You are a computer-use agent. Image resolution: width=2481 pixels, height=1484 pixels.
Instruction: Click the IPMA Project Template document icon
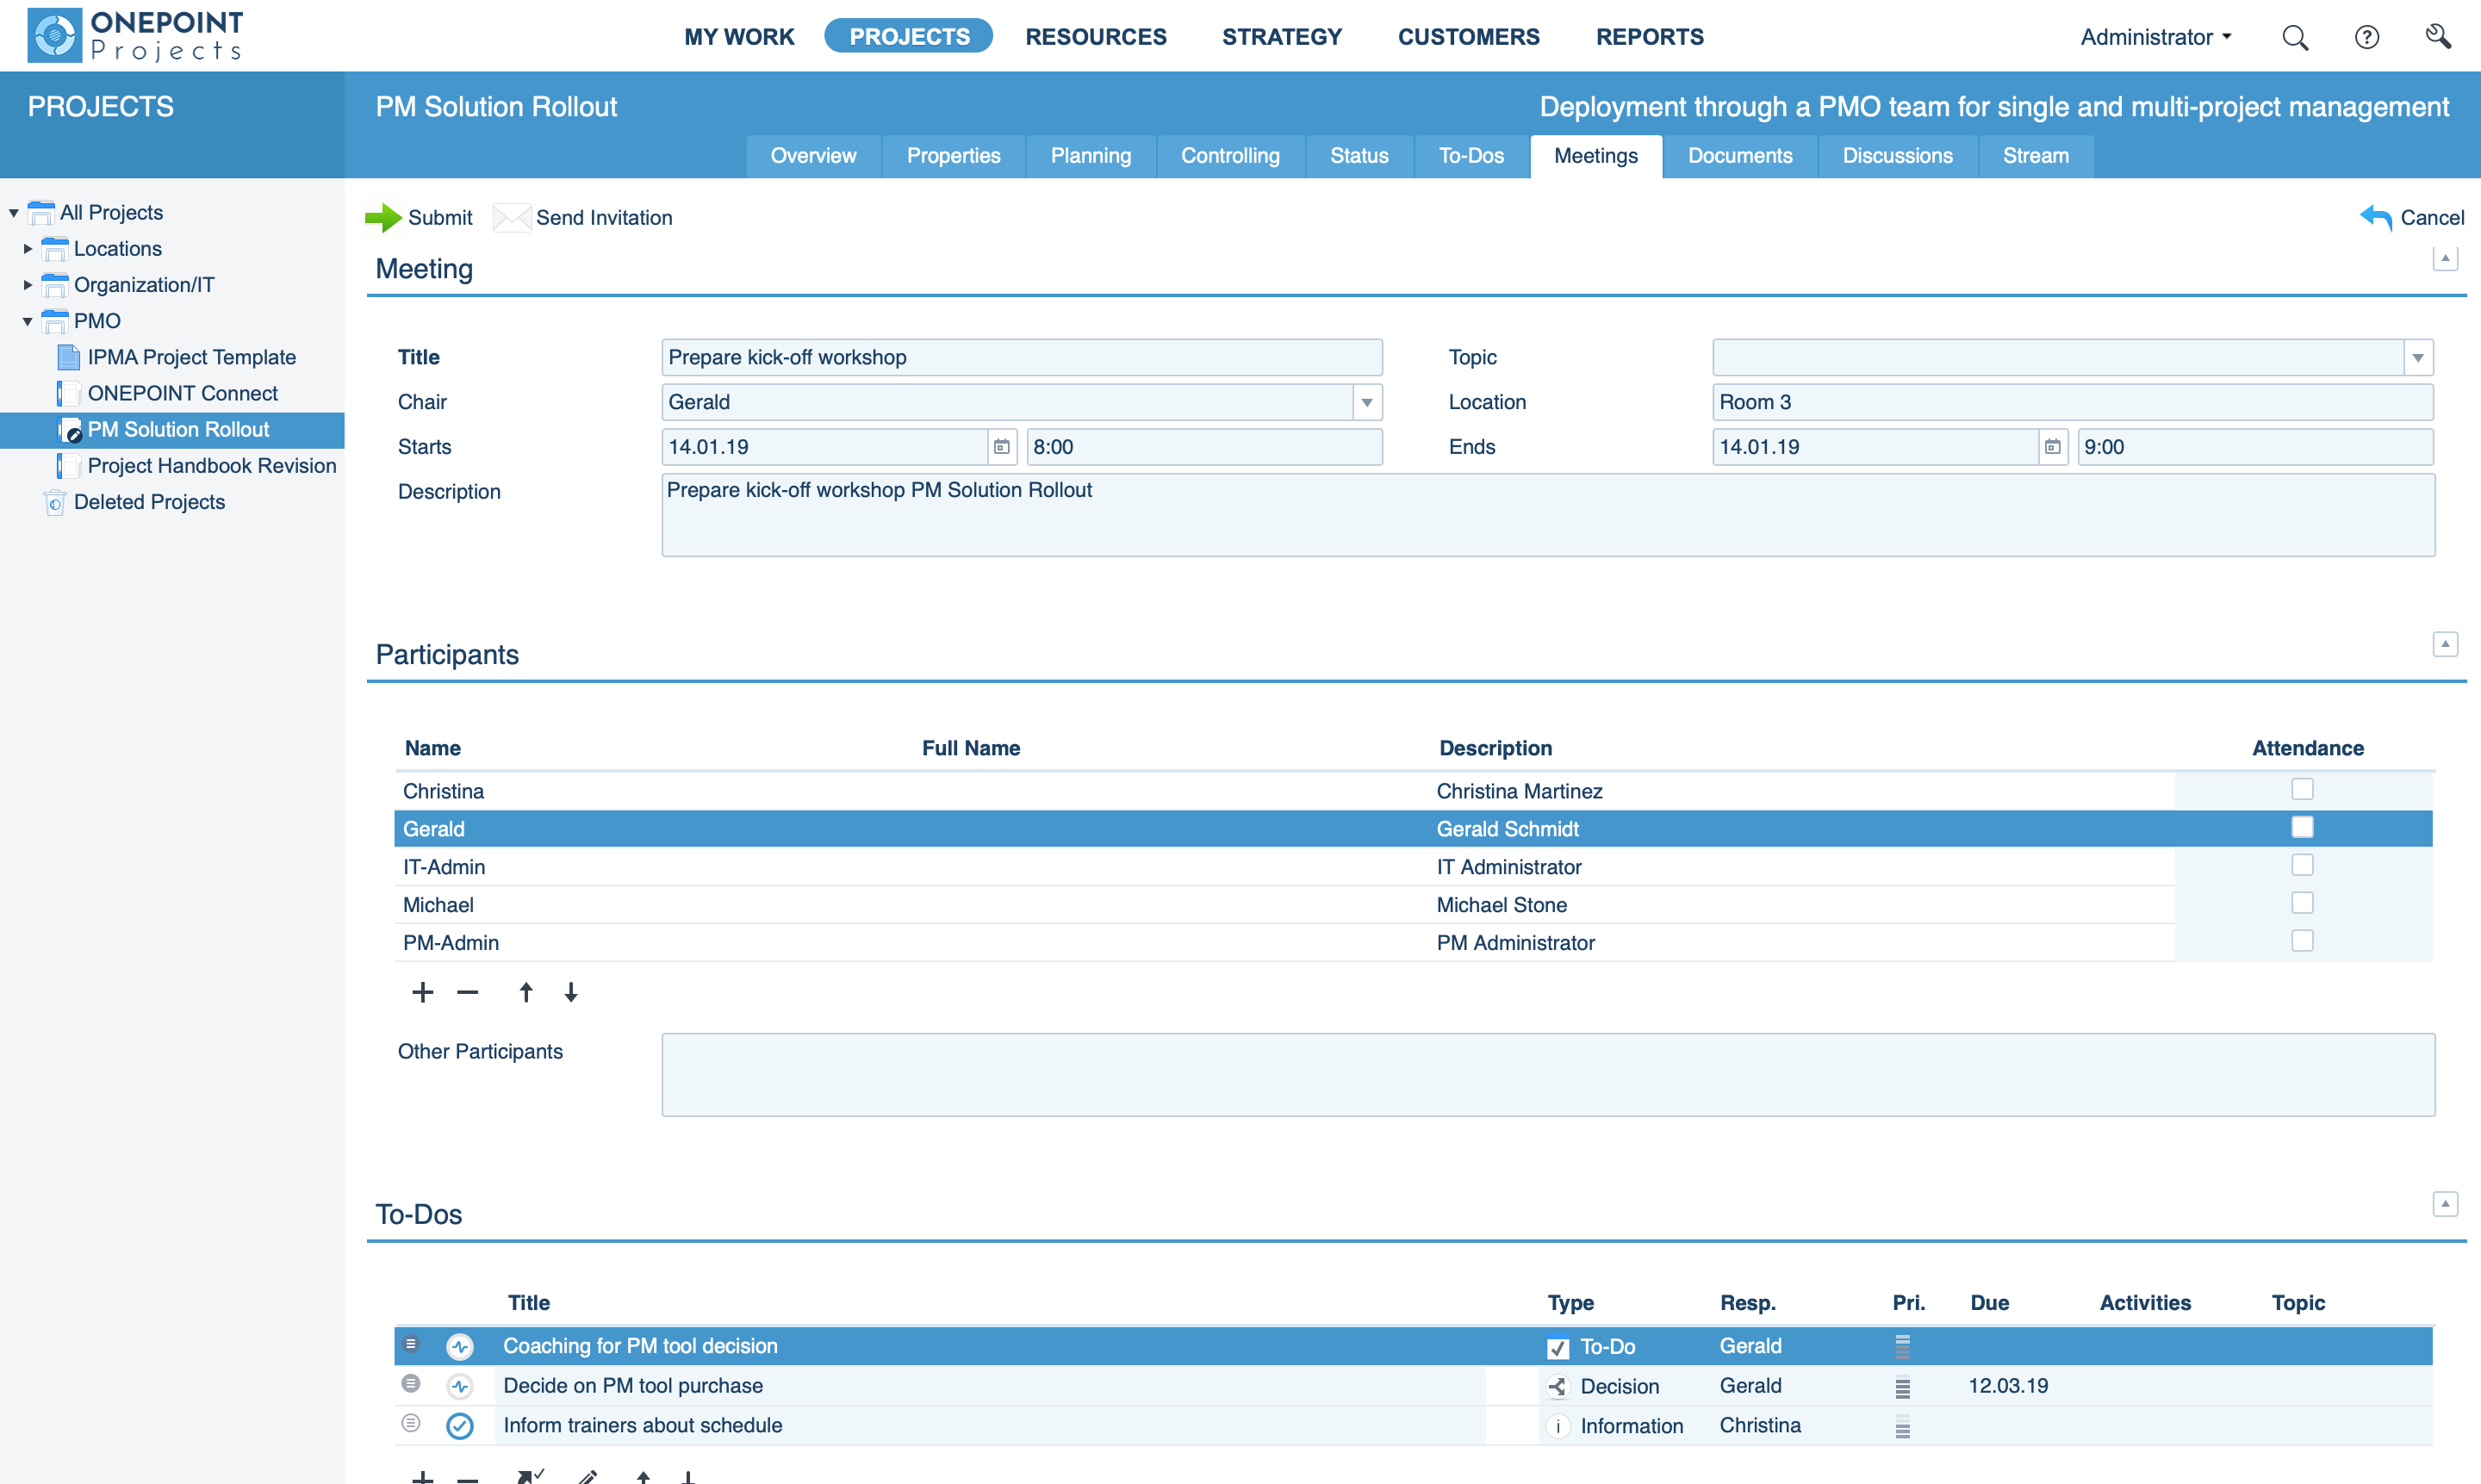69,357
